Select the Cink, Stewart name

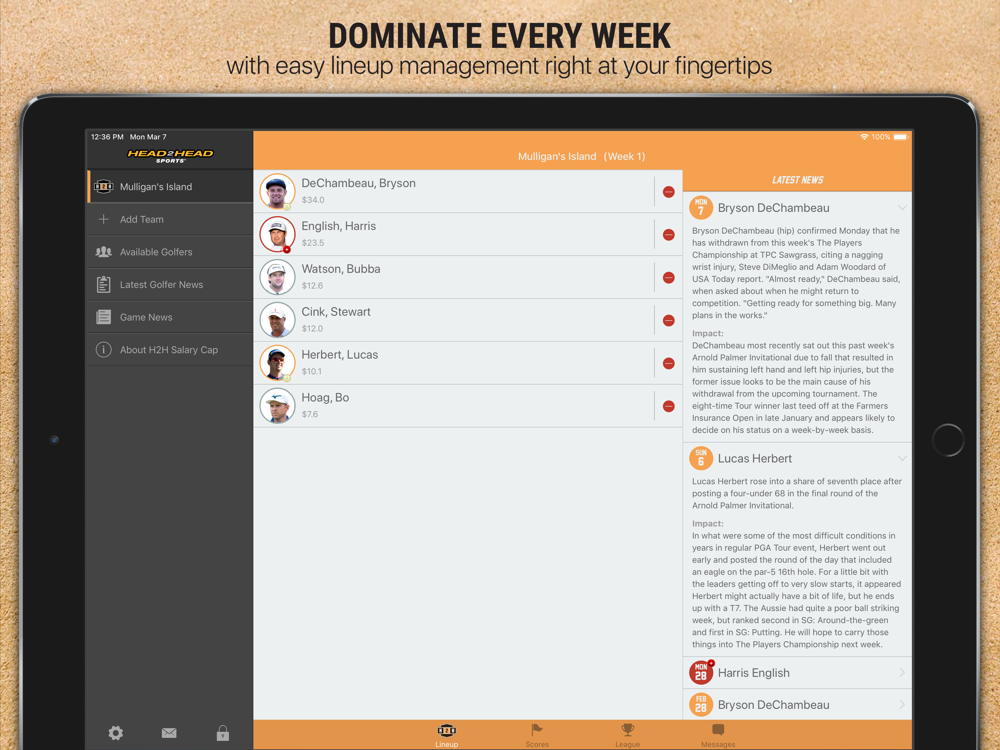tap(336, 312)
